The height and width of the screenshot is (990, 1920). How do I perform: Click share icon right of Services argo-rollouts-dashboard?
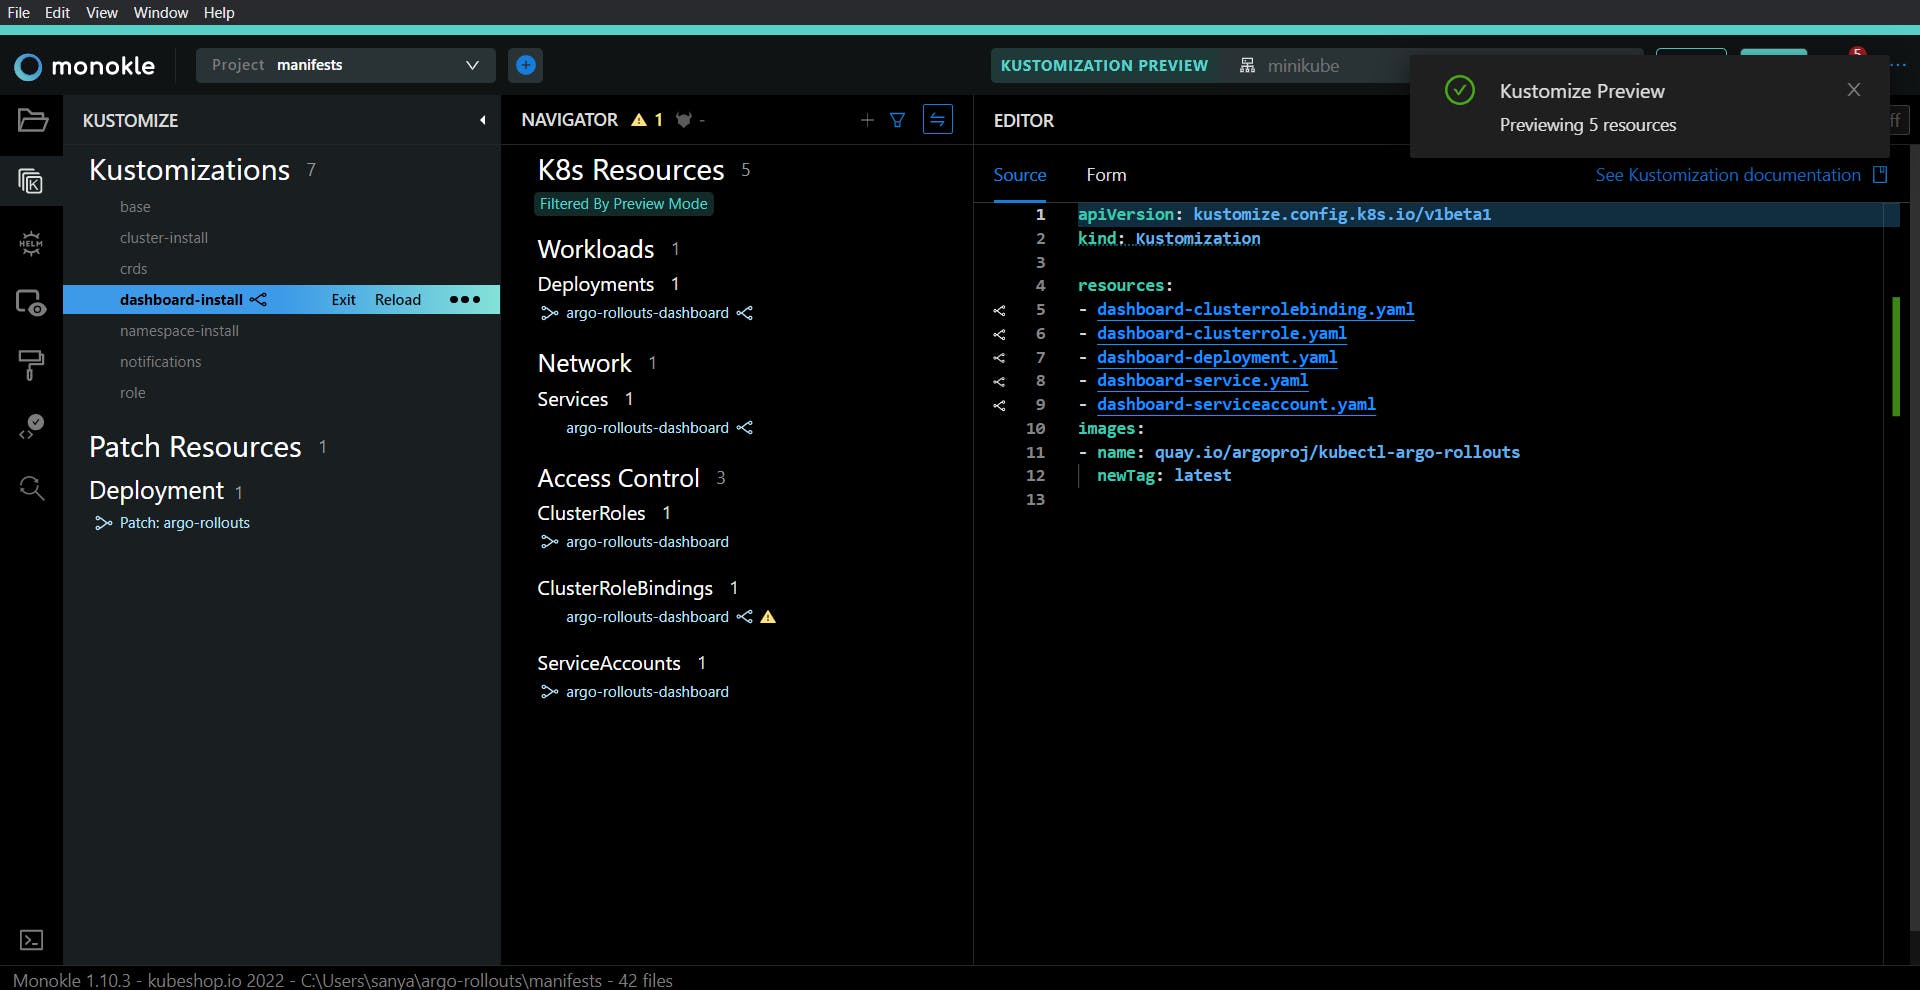pyautogui.click(x=745, y=428)
